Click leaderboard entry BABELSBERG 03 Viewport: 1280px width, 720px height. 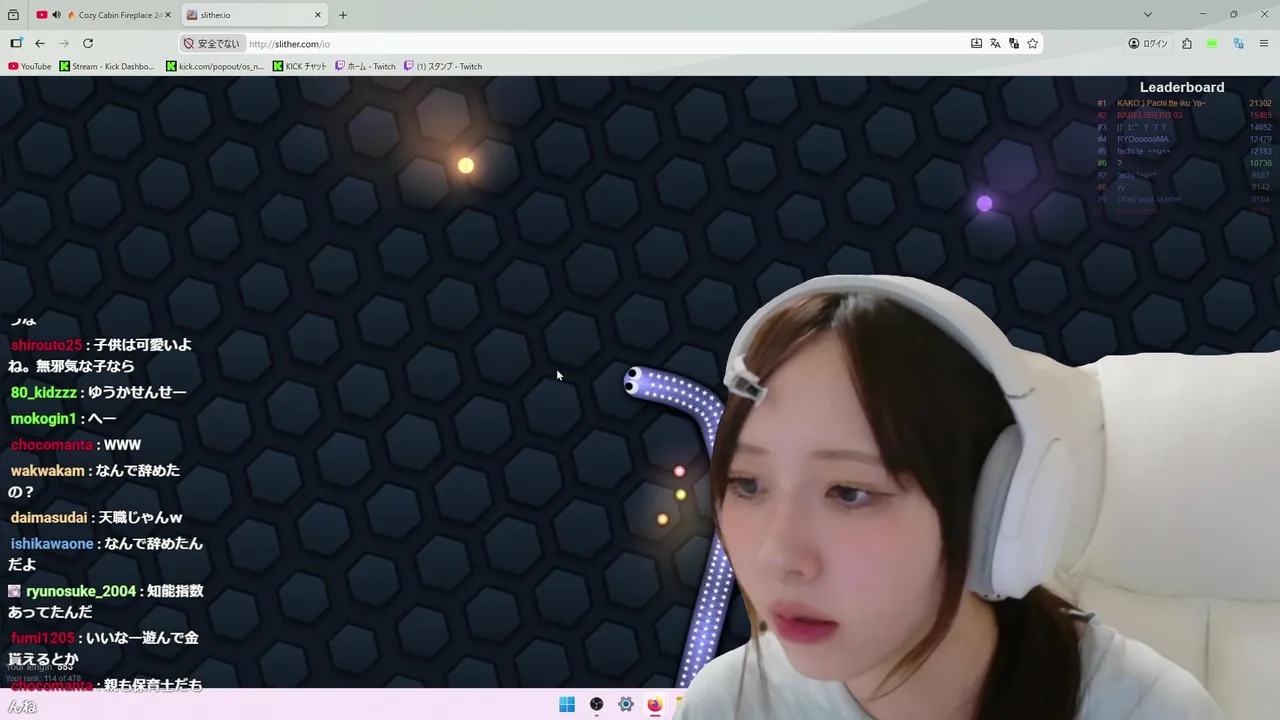point(1149,115)
